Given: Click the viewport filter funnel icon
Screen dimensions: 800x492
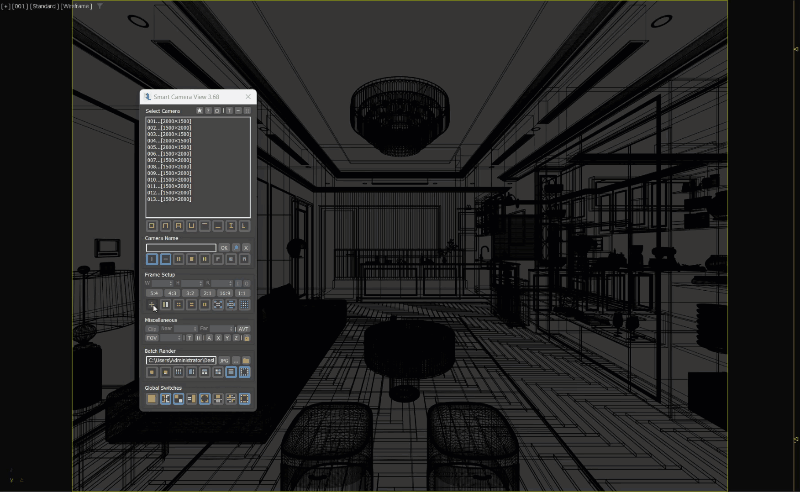Looking at the screenshot, I should [100, 6].
